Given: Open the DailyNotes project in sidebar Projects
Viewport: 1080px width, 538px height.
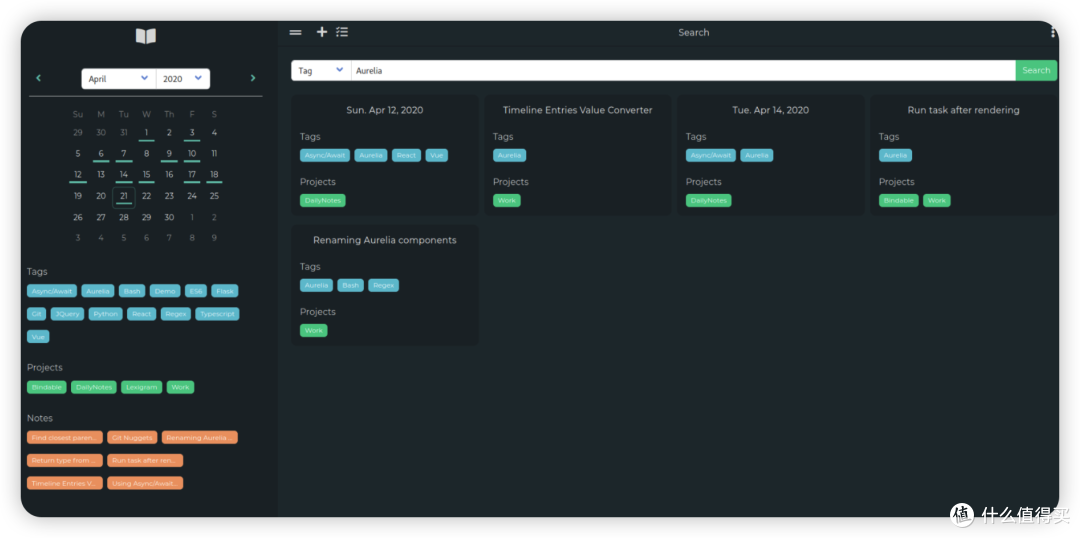Looking at the screenshot, I should tap(94, 387).
